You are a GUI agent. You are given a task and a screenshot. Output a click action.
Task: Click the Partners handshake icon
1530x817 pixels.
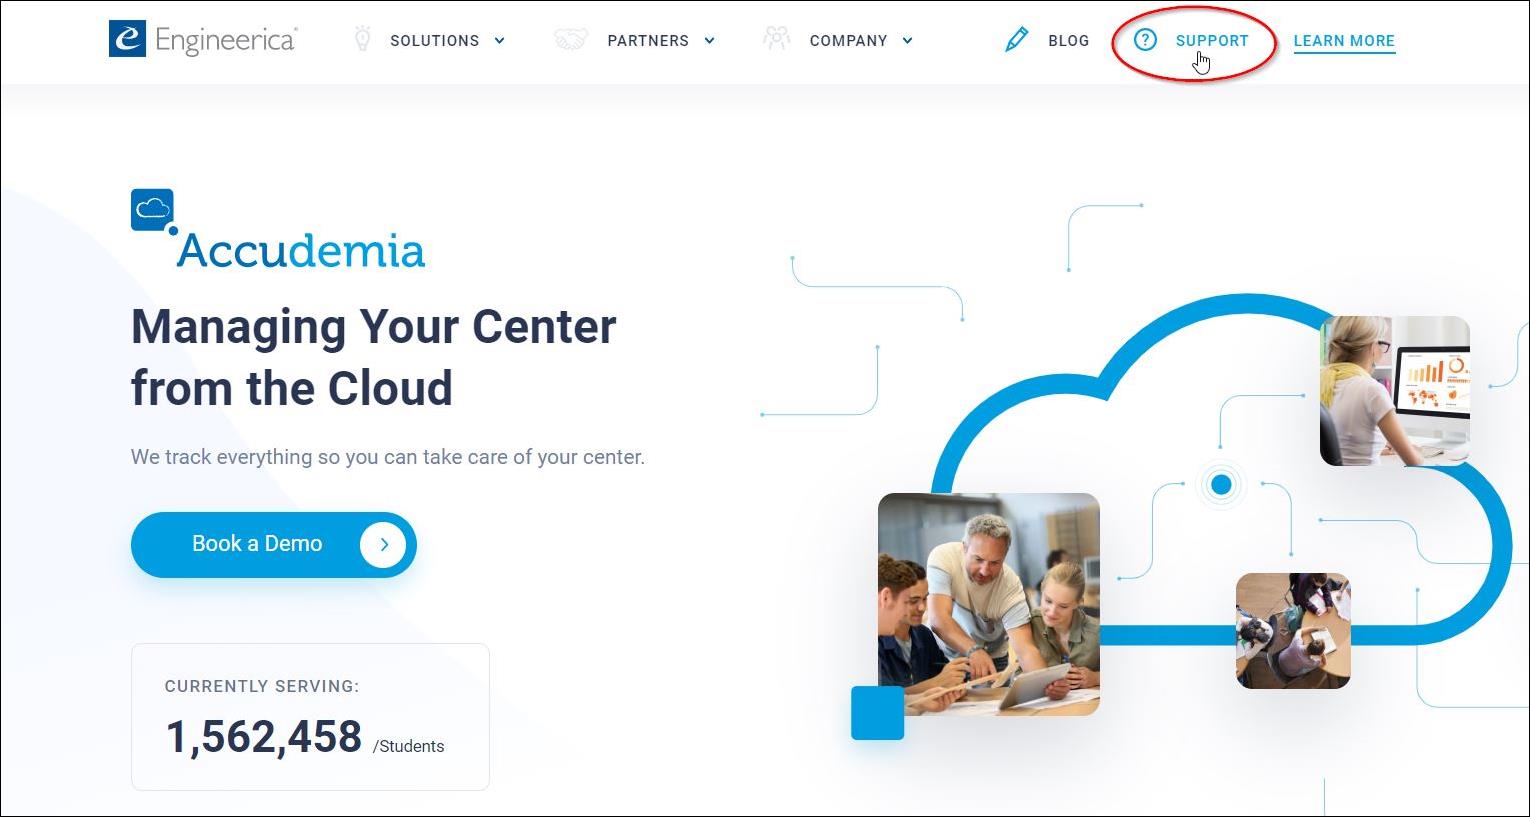[x=571, y=40]
